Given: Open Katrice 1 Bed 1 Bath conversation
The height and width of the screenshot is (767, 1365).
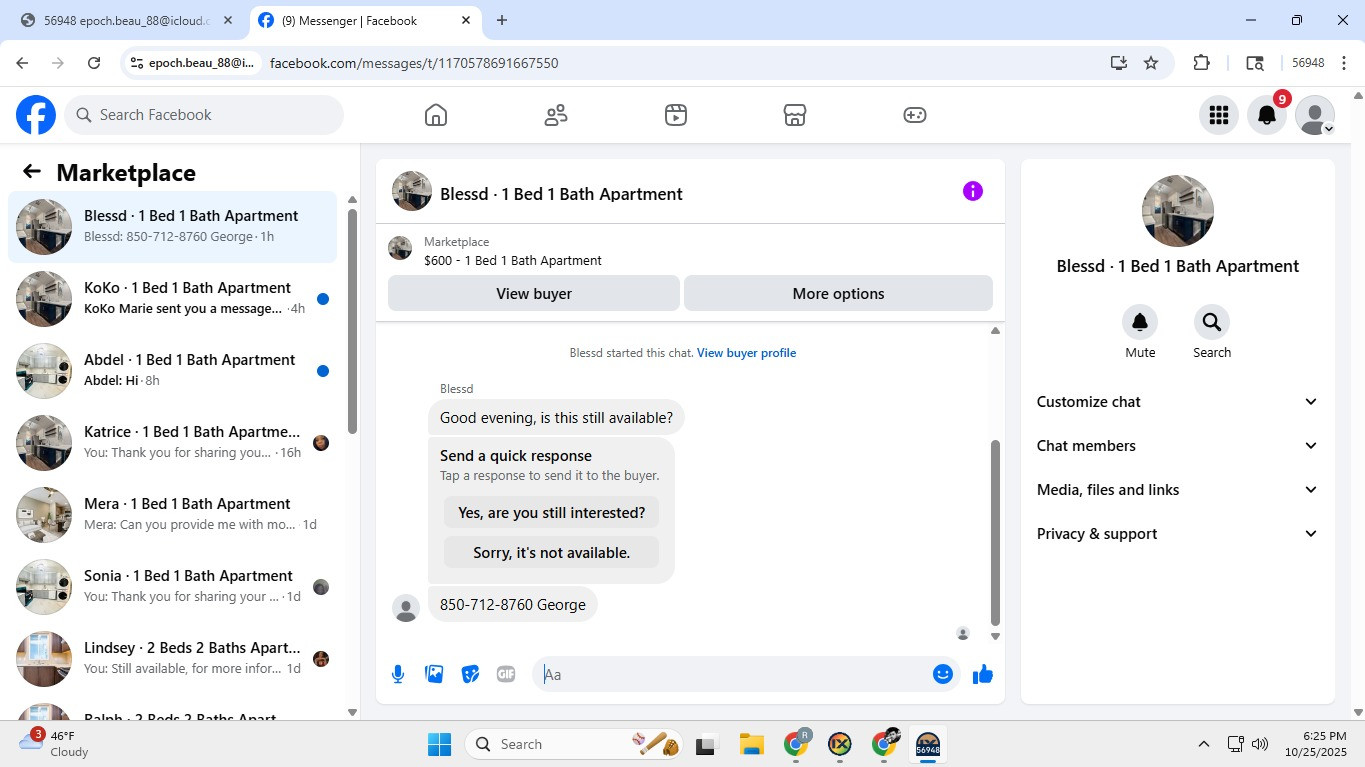Looking at the screenshot, I should click(x=173, y=443).
